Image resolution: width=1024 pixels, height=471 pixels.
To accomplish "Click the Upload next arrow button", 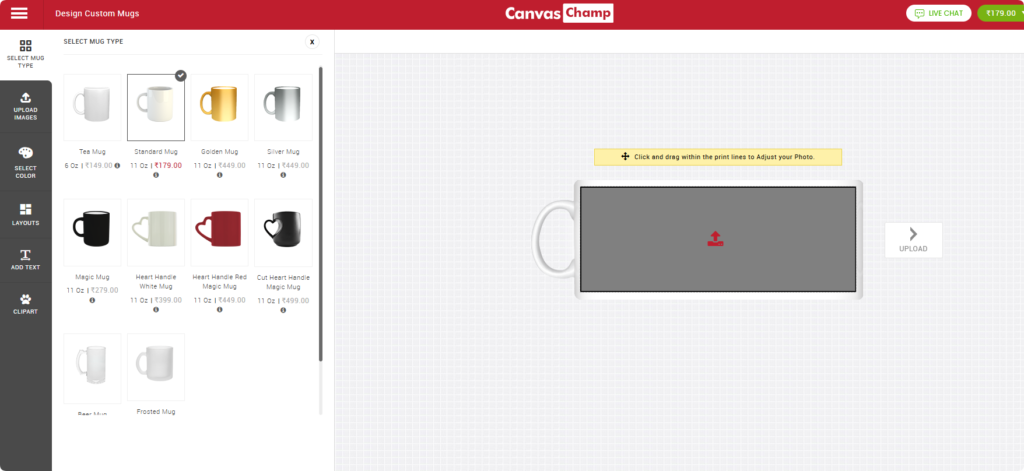I will coord(913,239).
